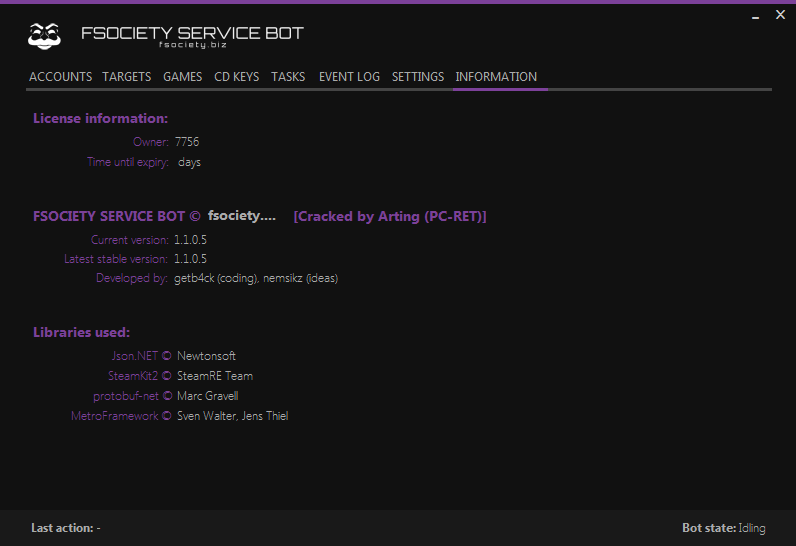The width and height of the screenshot is (796, 546).
Task: Click the Cracked by Arting (PC-RET) text
Action: (390, 216)
